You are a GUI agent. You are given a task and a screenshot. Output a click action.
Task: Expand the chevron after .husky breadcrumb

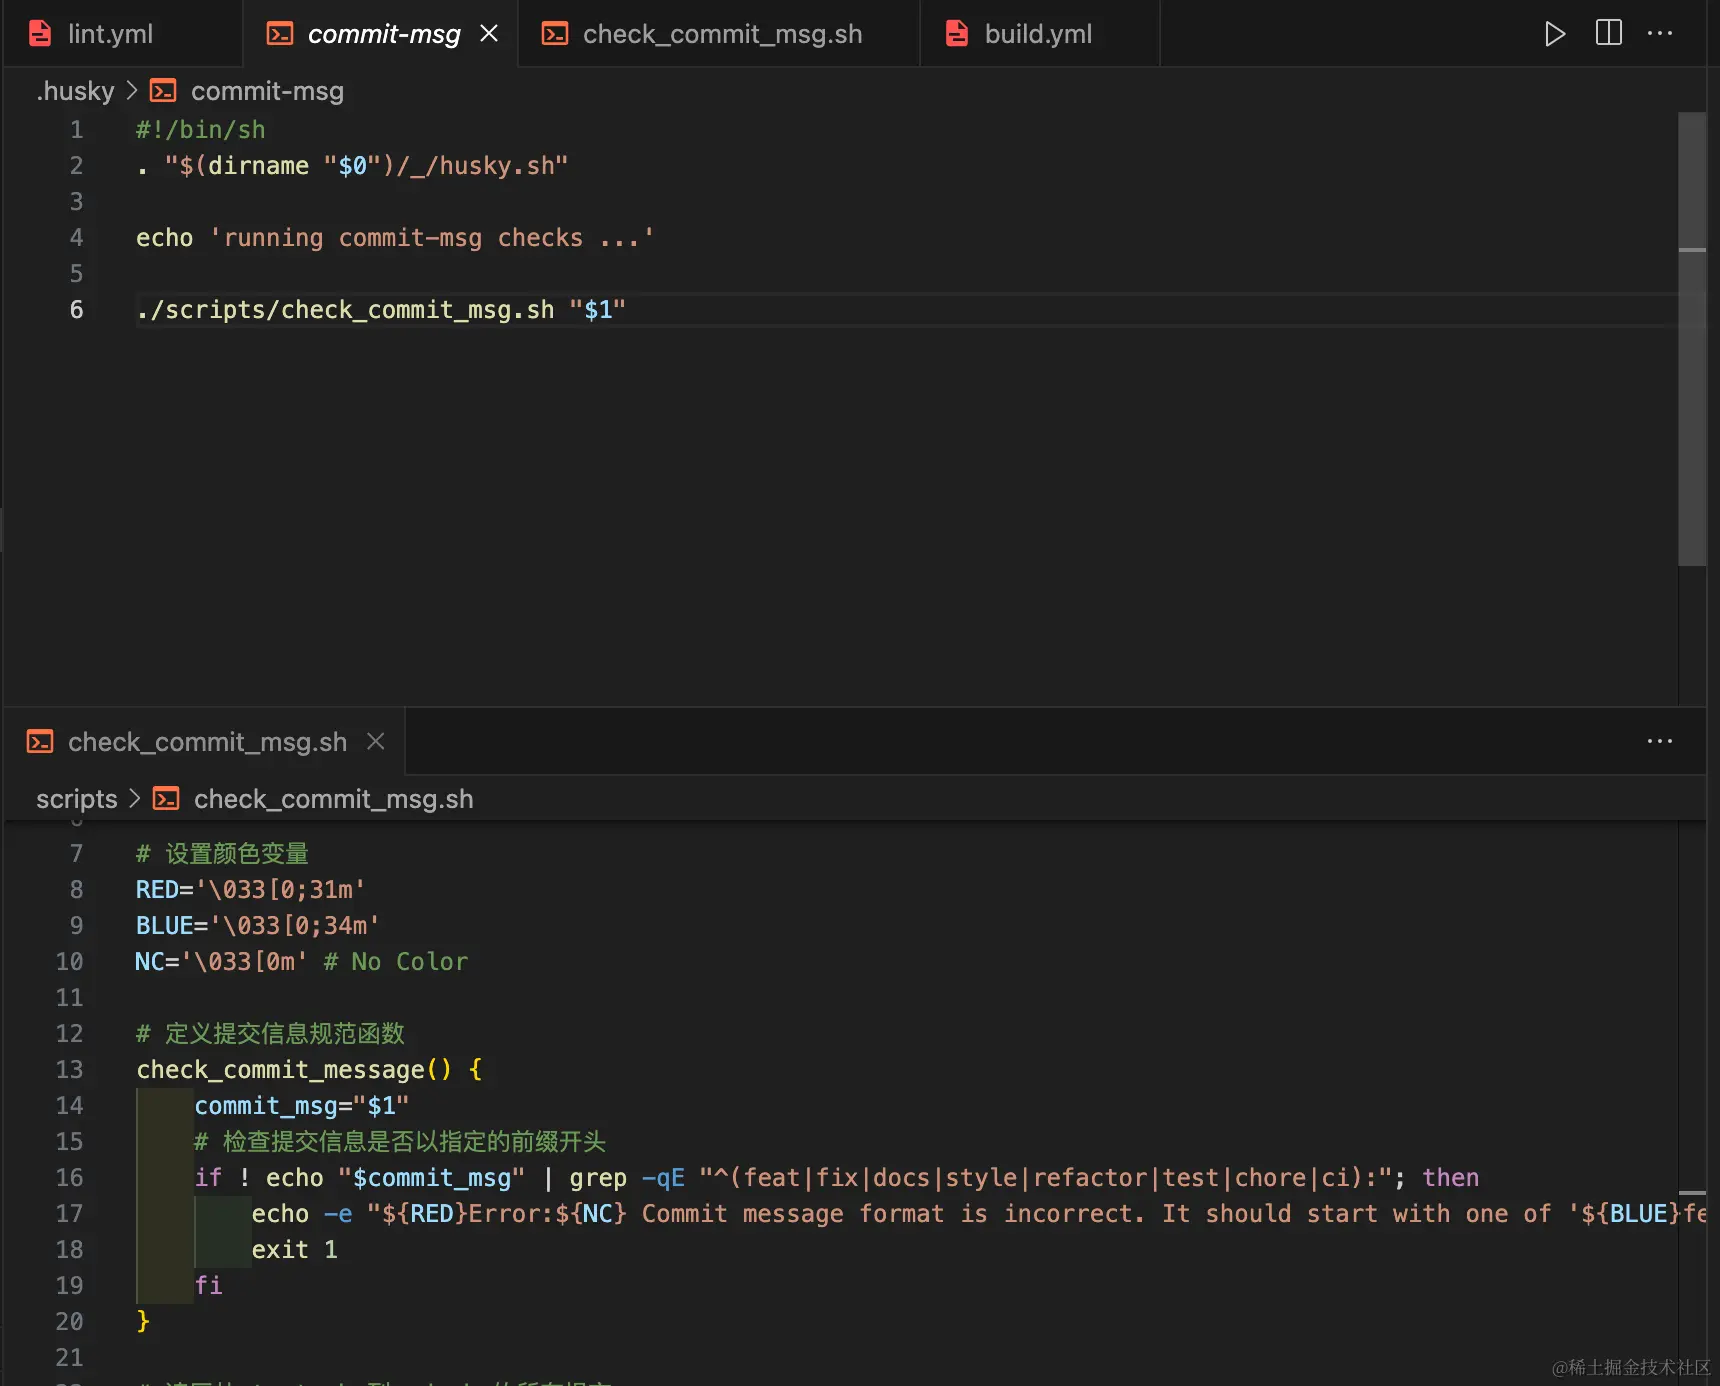tap(132, 91)
